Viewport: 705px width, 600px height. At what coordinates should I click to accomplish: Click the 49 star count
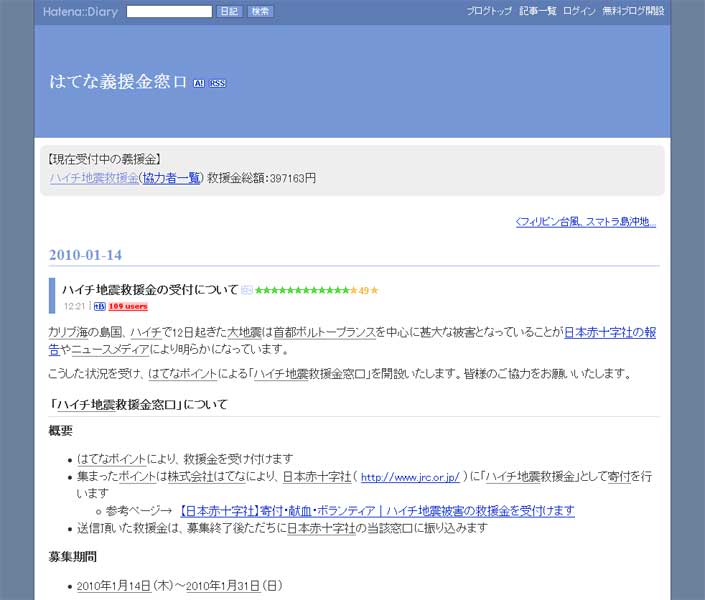pyautogui.click(x=363, y=291)
